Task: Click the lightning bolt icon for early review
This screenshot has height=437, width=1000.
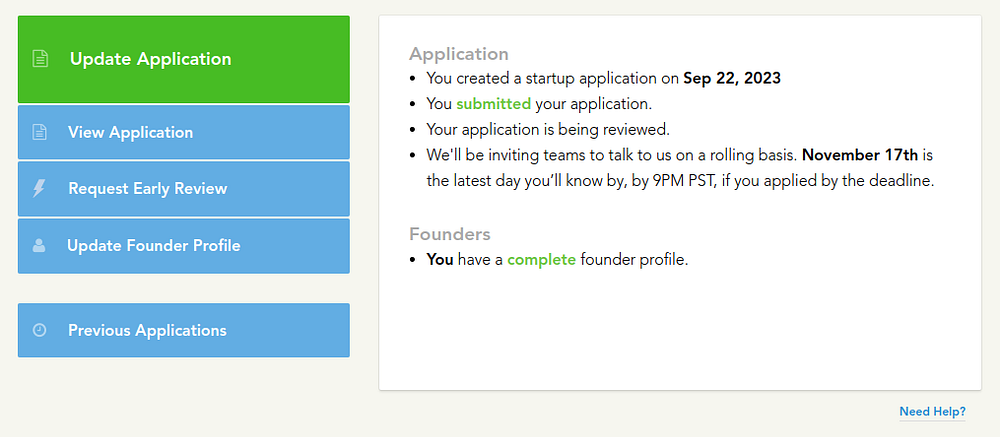Action: pos(40,188)
